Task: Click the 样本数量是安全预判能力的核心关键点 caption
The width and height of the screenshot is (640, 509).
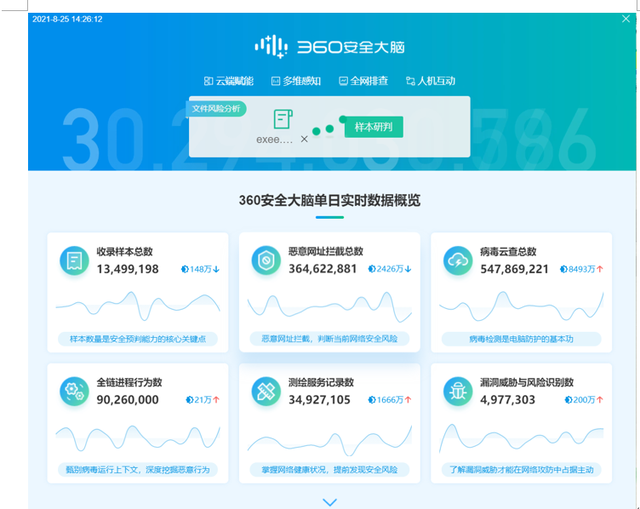Action: (x=138, y=339)
